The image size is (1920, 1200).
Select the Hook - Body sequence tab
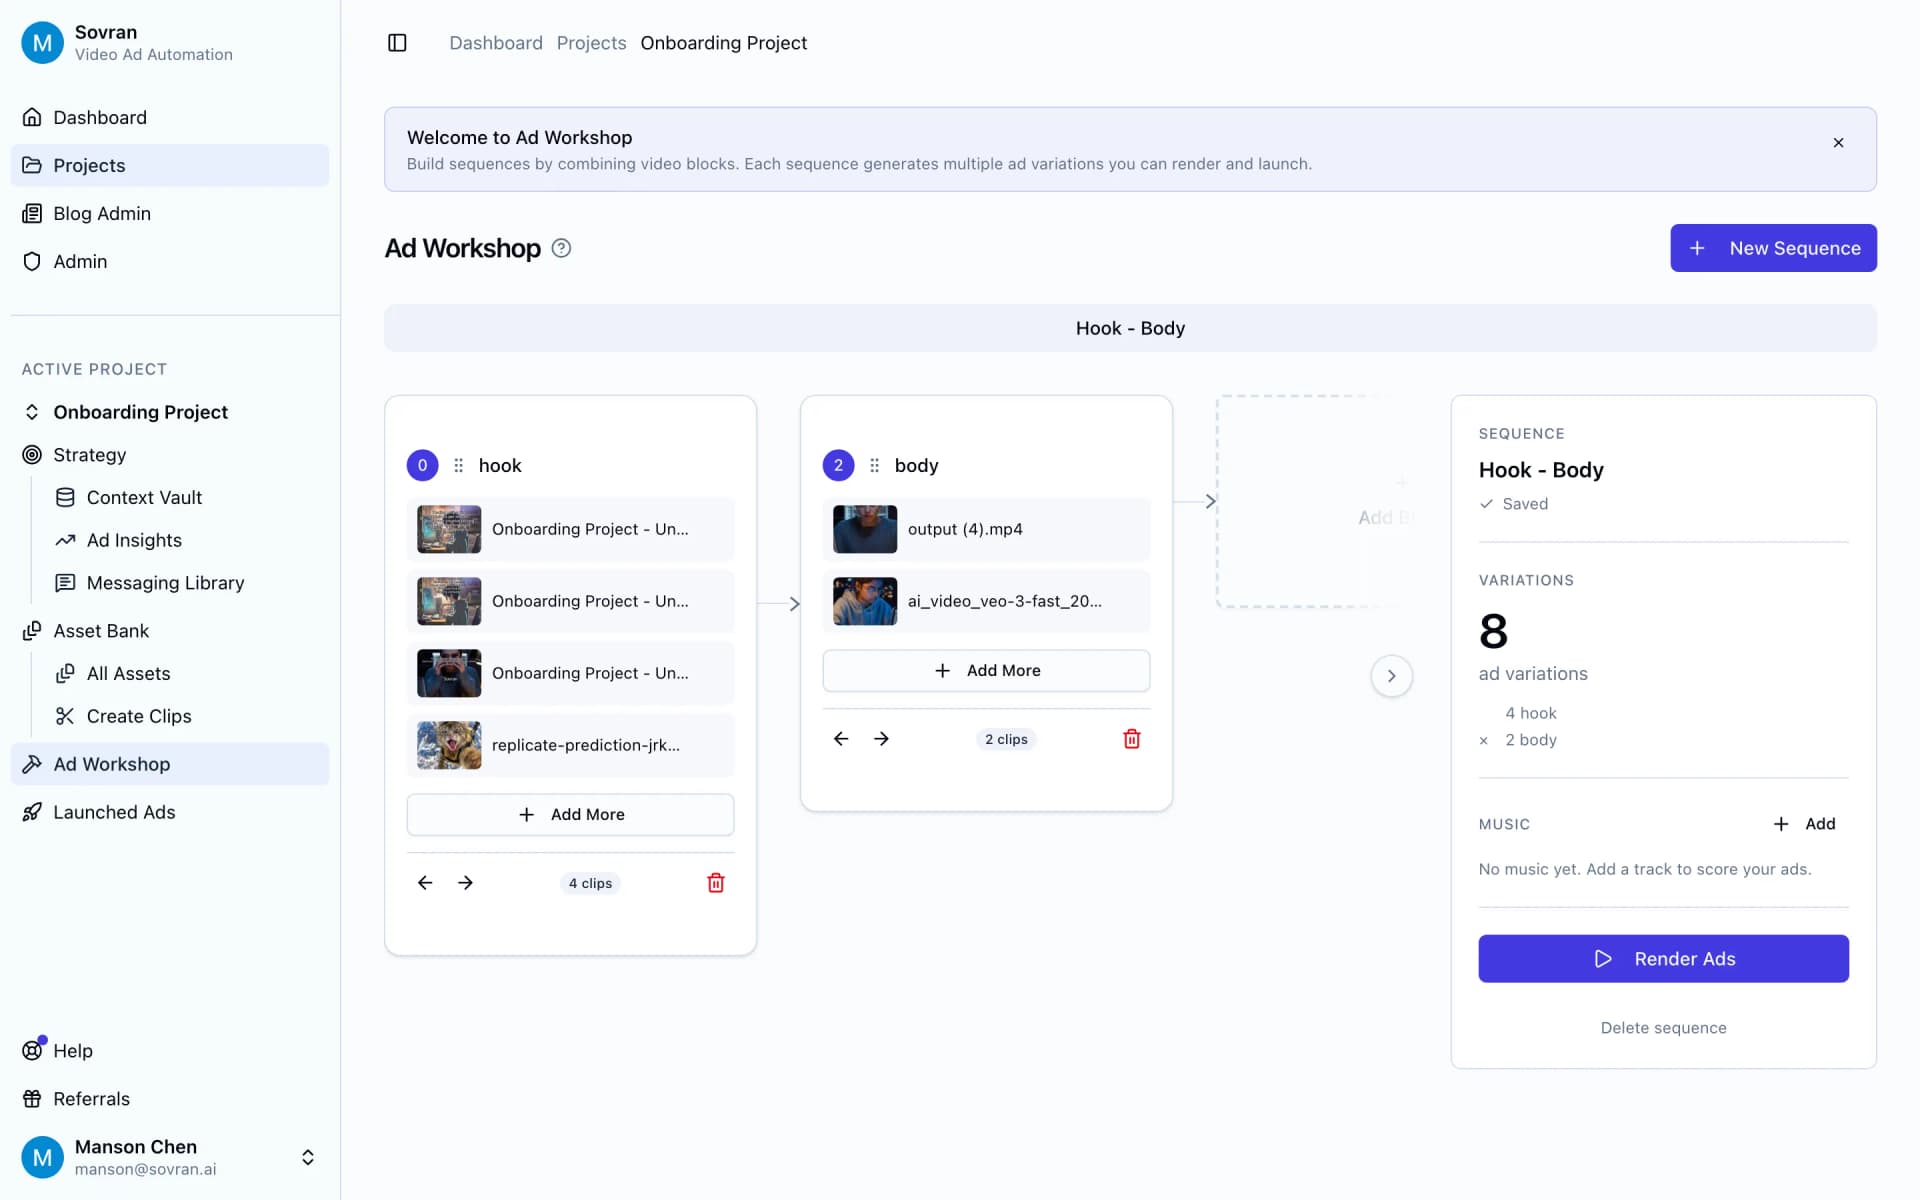tap(1130, 328)
